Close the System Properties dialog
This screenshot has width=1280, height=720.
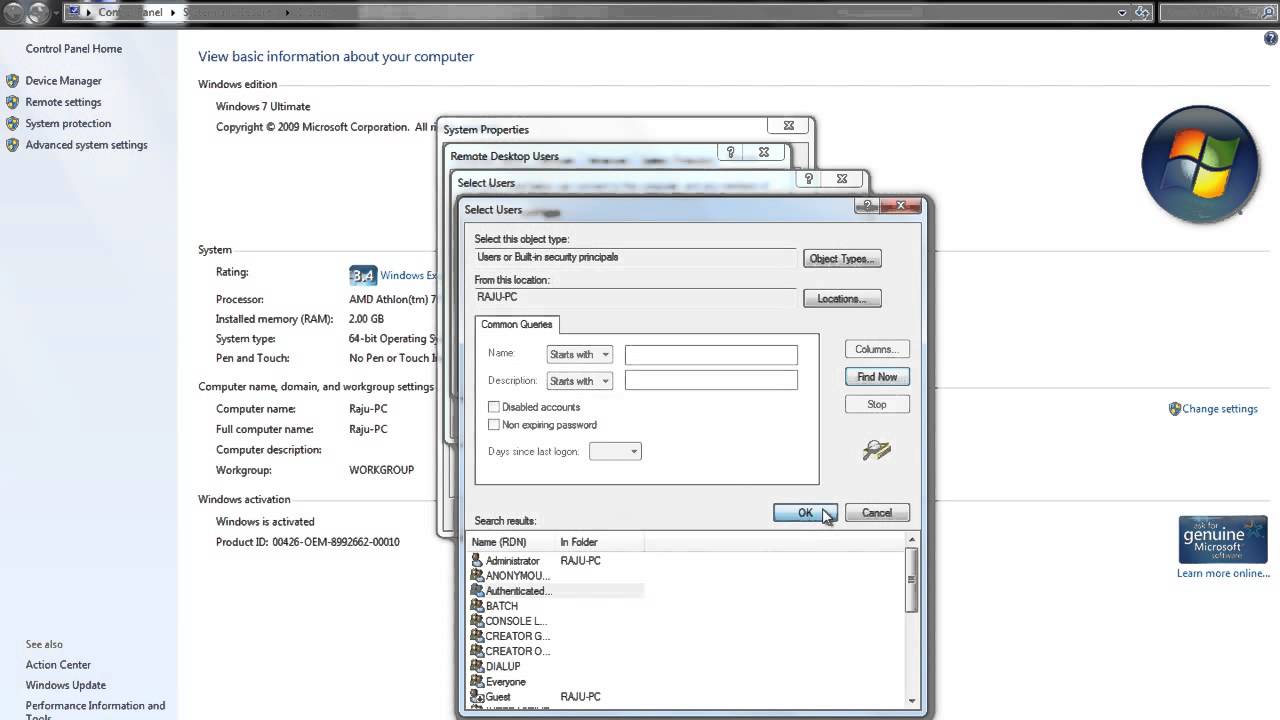pos(789,126)
